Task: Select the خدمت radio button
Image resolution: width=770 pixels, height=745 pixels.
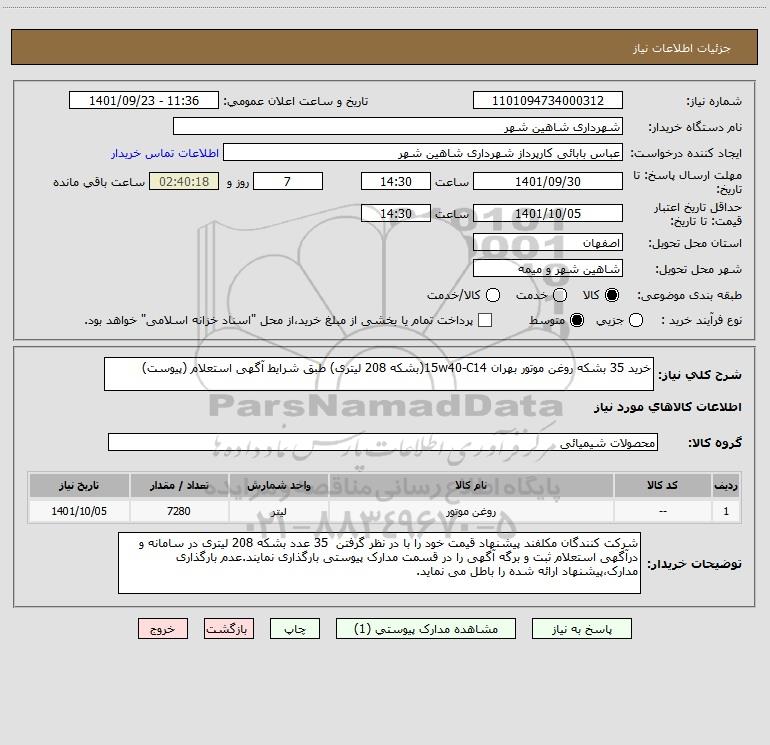Action: [x=560, y=295]
